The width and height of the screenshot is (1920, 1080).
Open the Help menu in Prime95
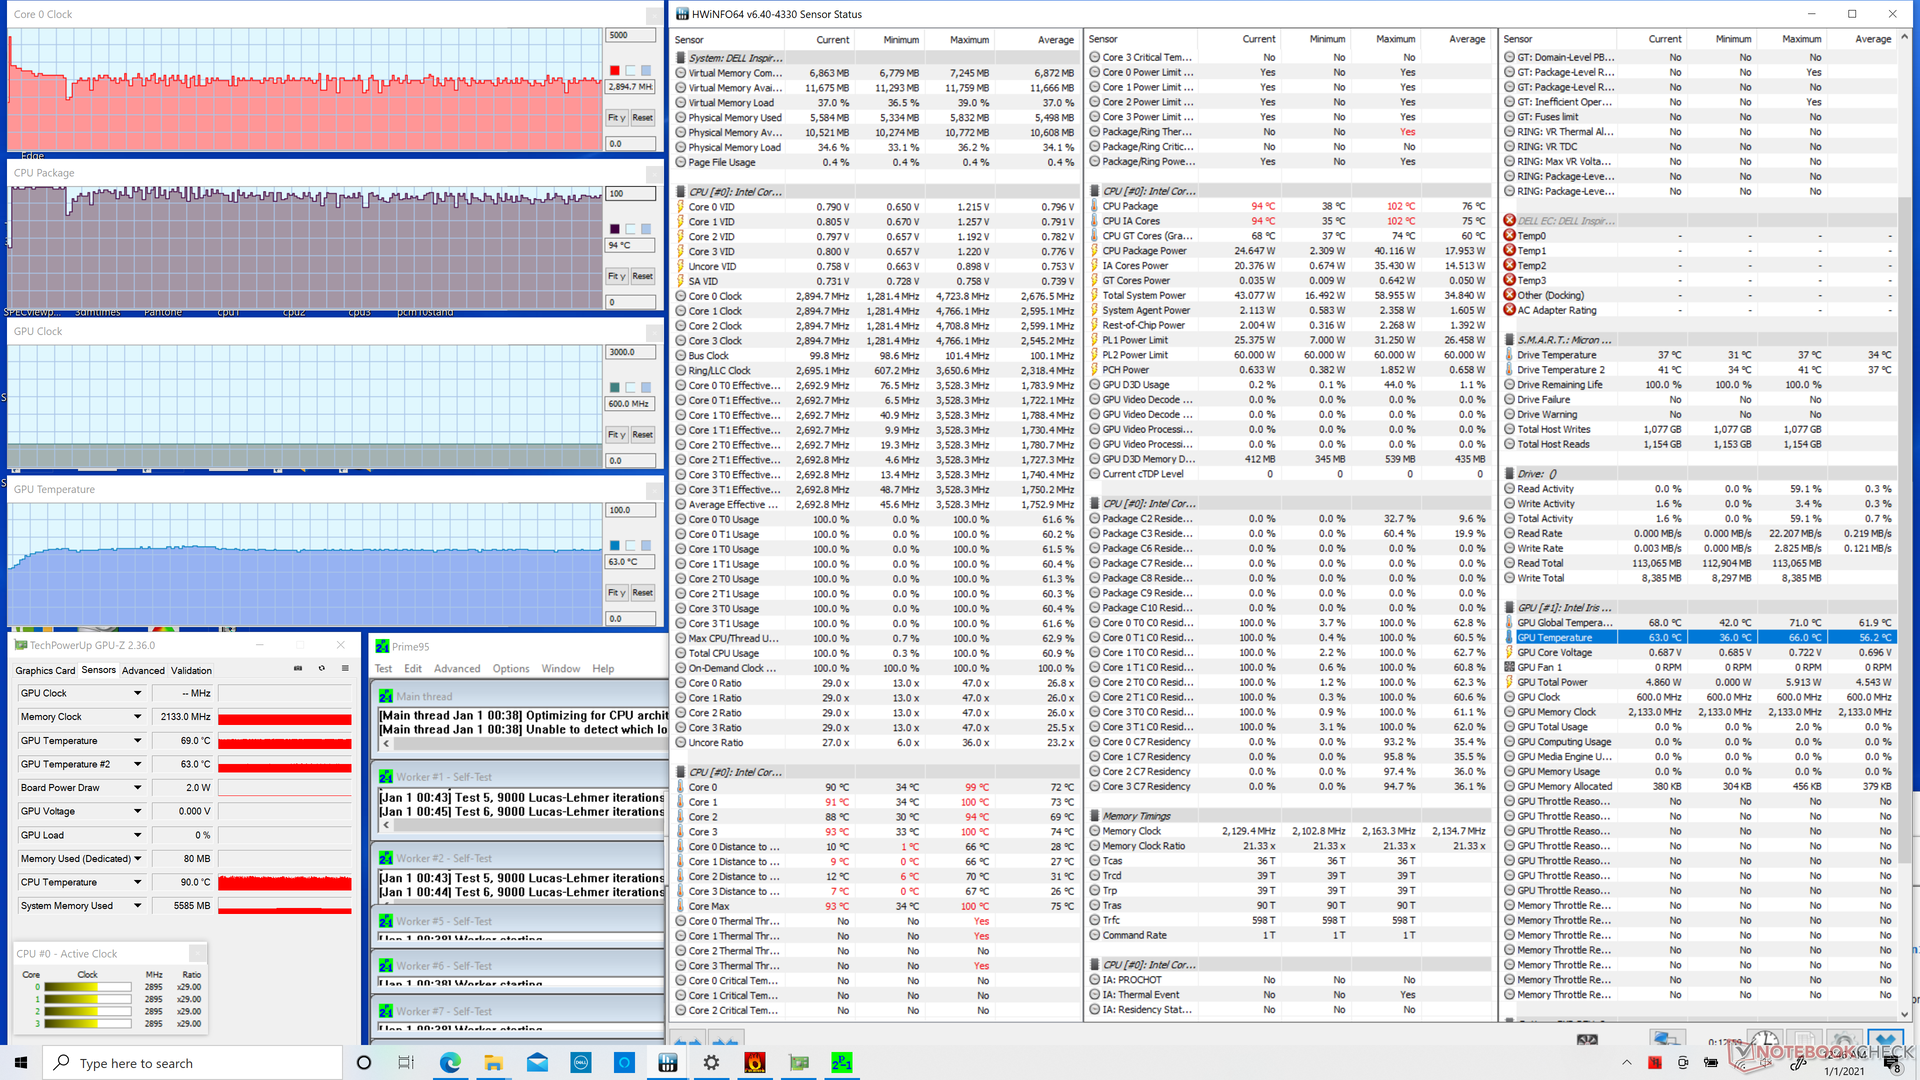[x=603, y=669]
